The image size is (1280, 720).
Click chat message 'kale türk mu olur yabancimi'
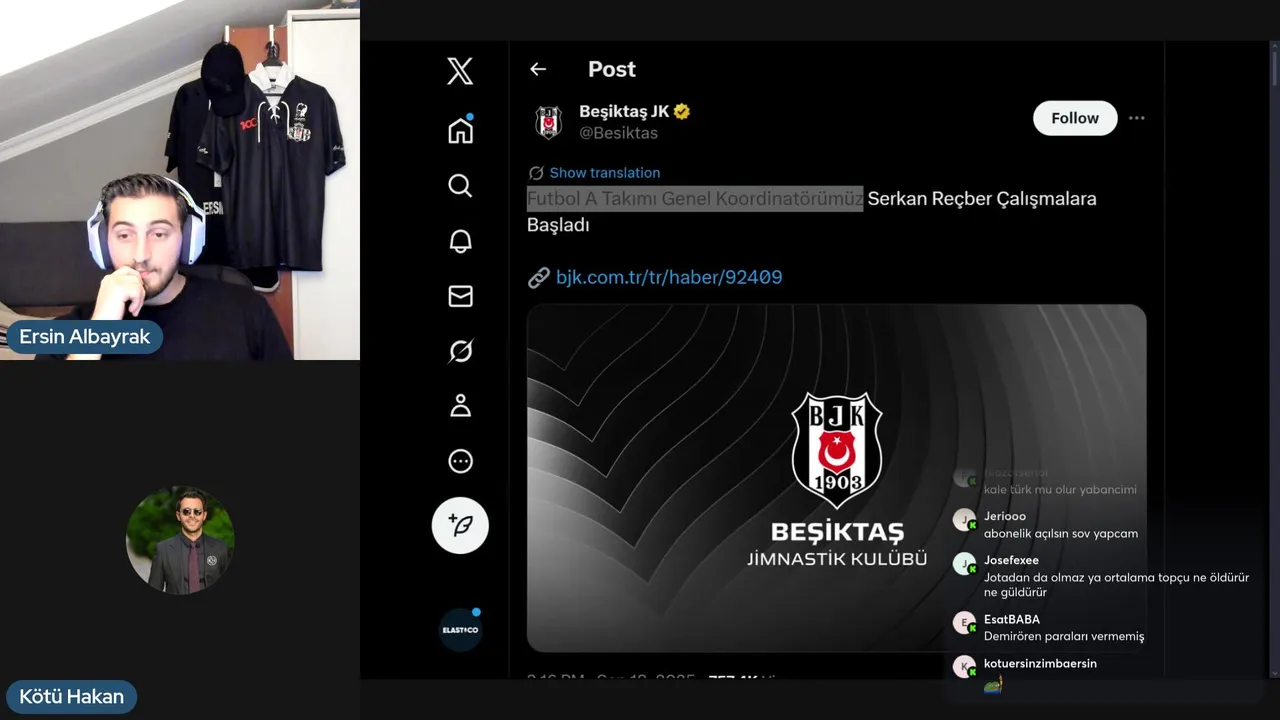point(1060,489)
